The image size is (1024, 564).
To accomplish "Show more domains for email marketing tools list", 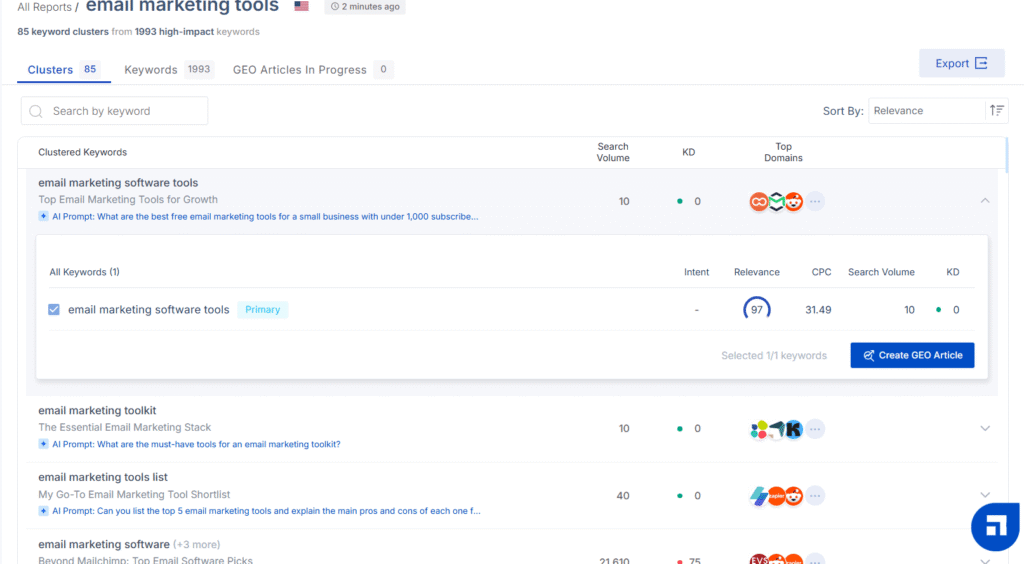I will pyautogui.click(x=815, y=496).
